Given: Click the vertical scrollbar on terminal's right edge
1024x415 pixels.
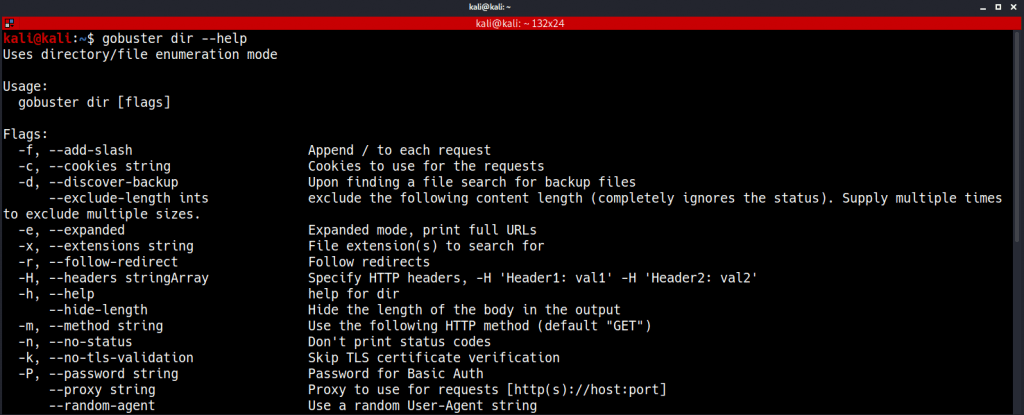Looking at the screenshot, I should coord(1020,222).
